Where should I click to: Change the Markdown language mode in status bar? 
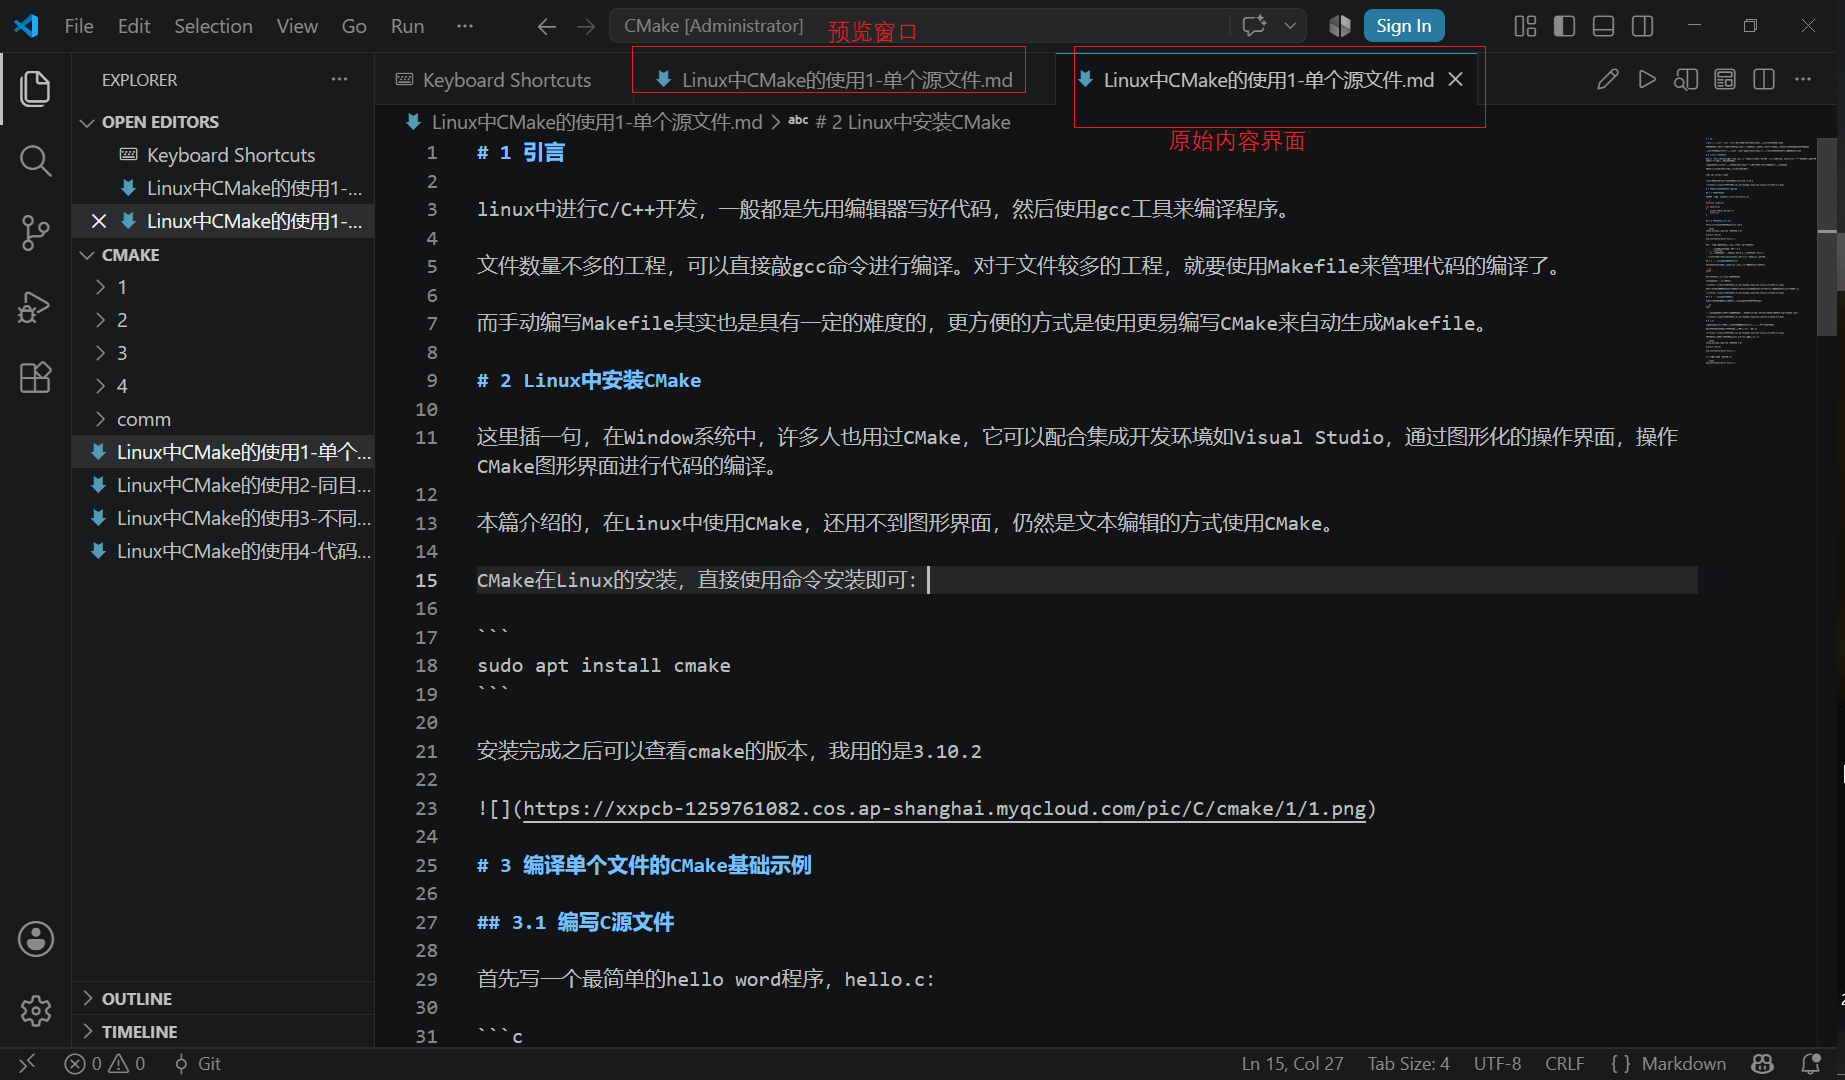pos(1683,1064)
